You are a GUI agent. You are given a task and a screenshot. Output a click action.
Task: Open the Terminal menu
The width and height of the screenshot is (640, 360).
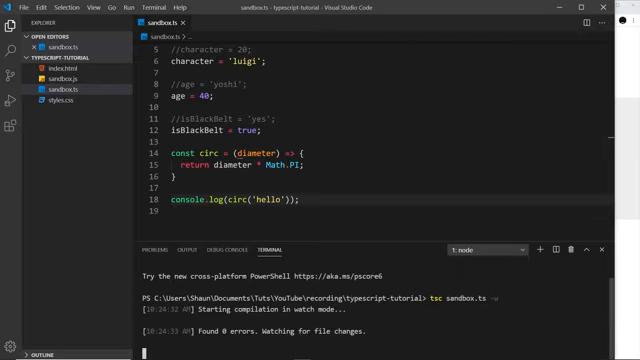click(x=154, y=7)
